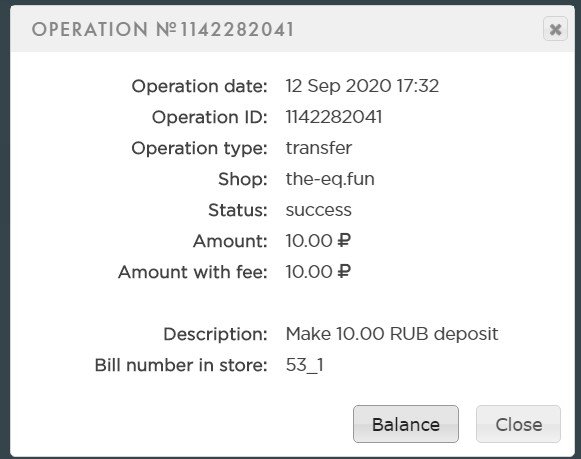581x459 pixels.
Task: Click the Amount with fee value
Action: point(318,272)
